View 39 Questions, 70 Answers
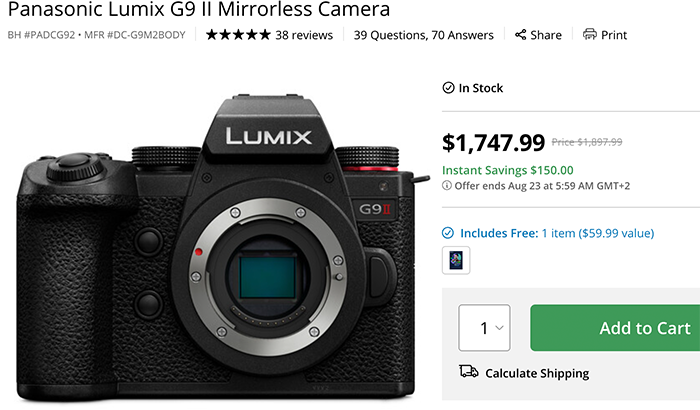Viewport: 700px width, 410px height. coord(424,35)
